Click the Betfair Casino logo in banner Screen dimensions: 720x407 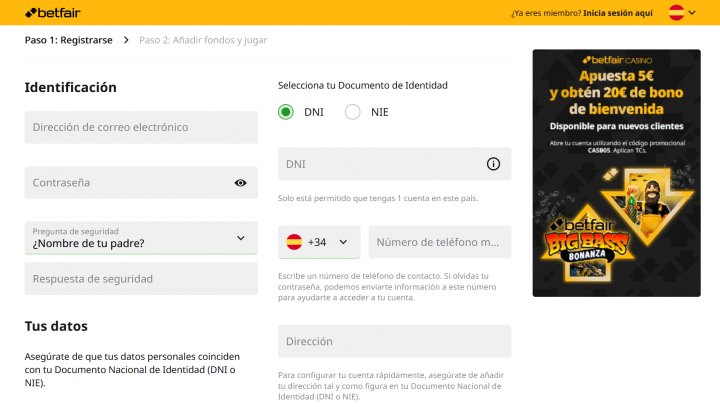coord(617,60)
